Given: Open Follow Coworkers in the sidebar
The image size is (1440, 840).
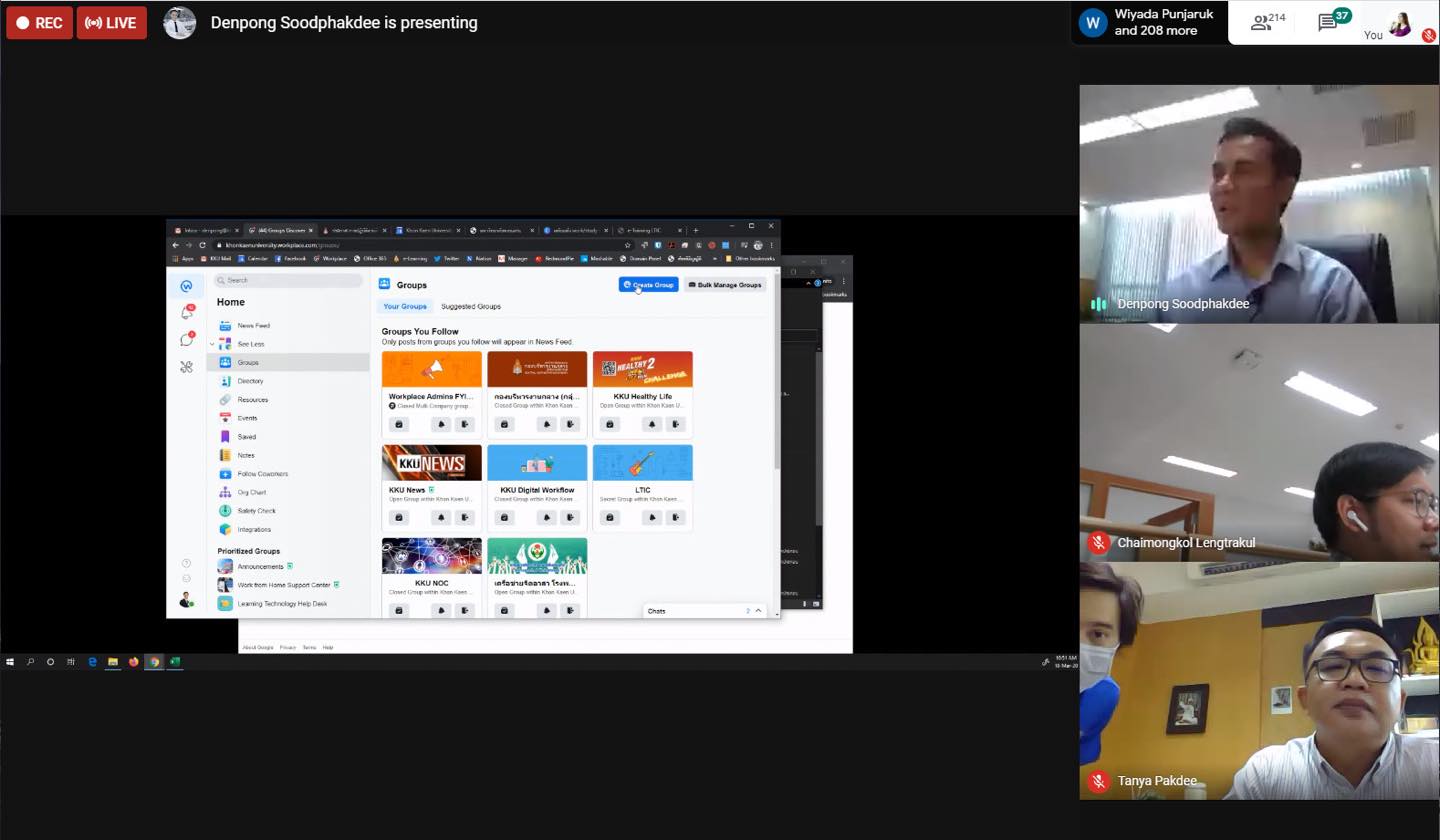Looking at the screenshot, I should [x=288, y=474].
